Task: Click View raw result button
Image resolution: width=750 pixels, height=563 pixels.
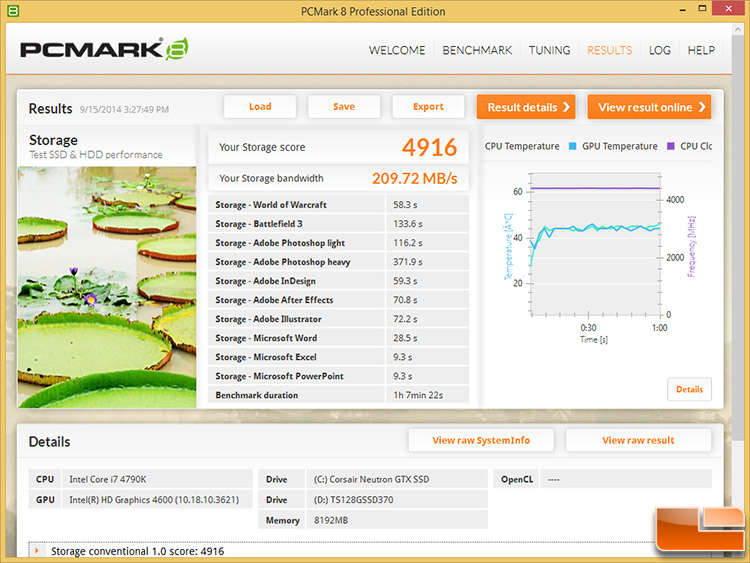Action: [638, 440]
